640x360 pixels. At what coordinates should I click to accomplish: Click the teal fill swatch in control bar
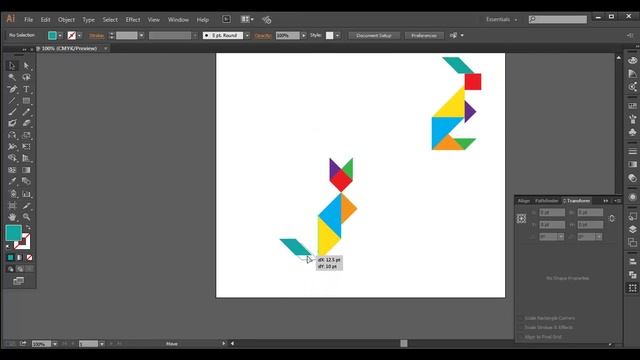click(x=52, y=36)
